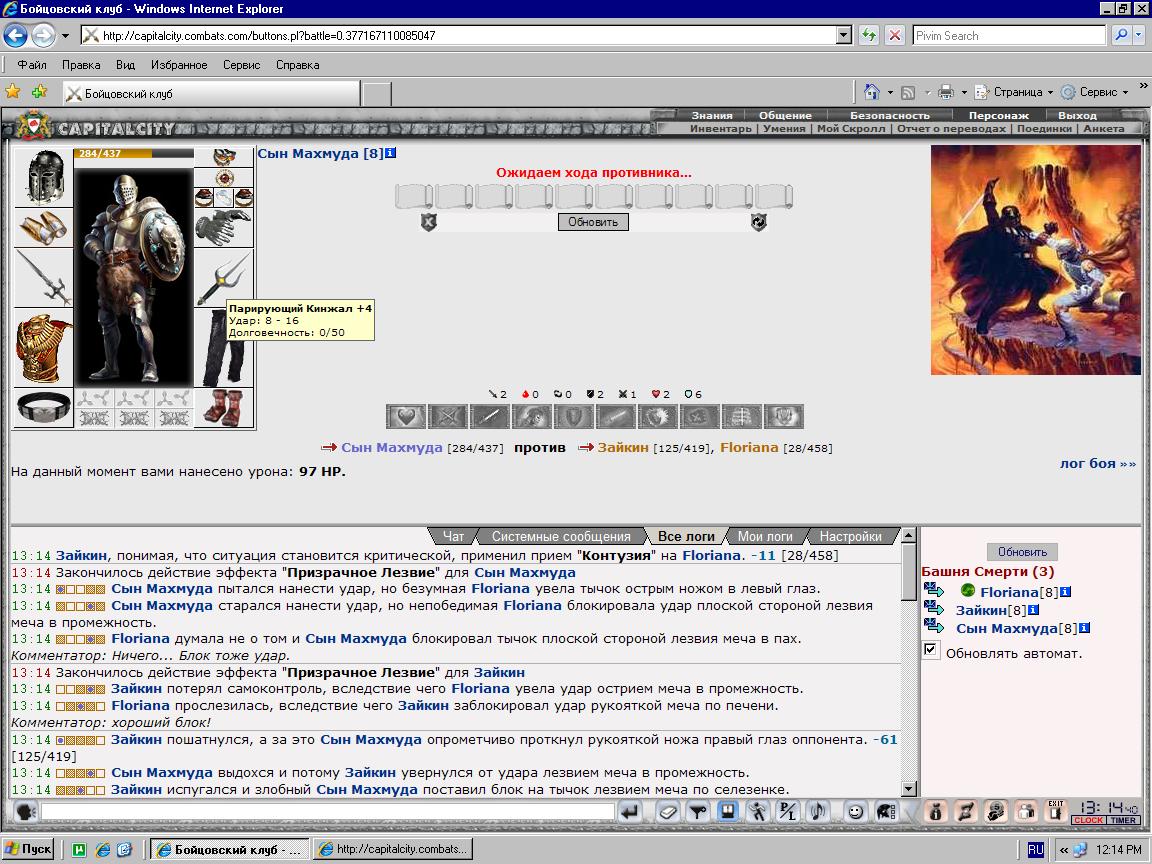
Task: Click the 284/437 health bar
Action: 134,154
